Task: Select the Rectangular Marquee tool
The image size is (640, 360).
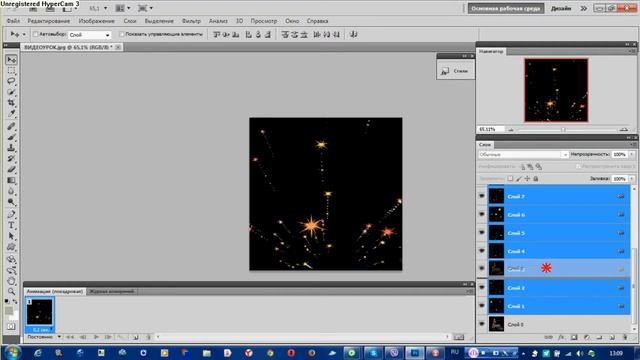Action: (11, 71)
